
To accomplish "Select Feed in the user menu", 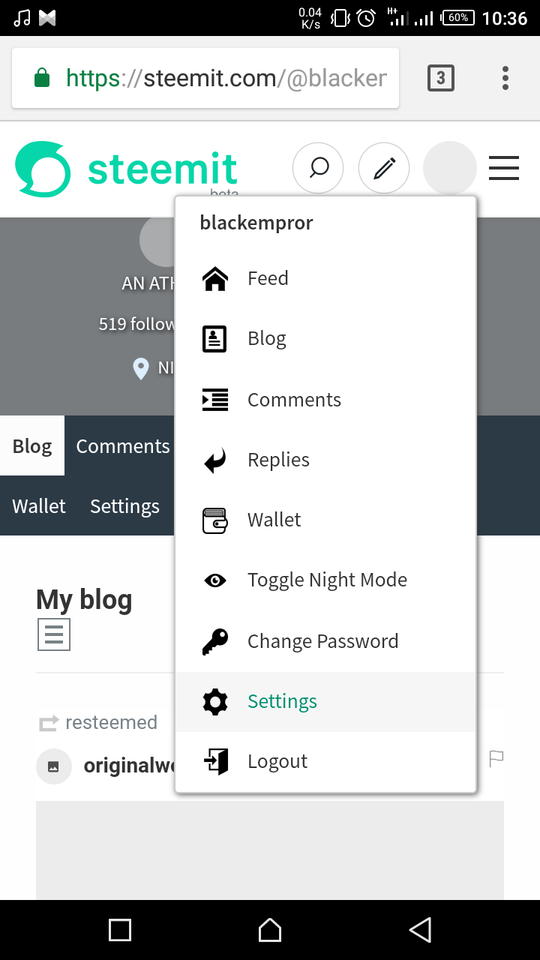I will tap(326, 279).
